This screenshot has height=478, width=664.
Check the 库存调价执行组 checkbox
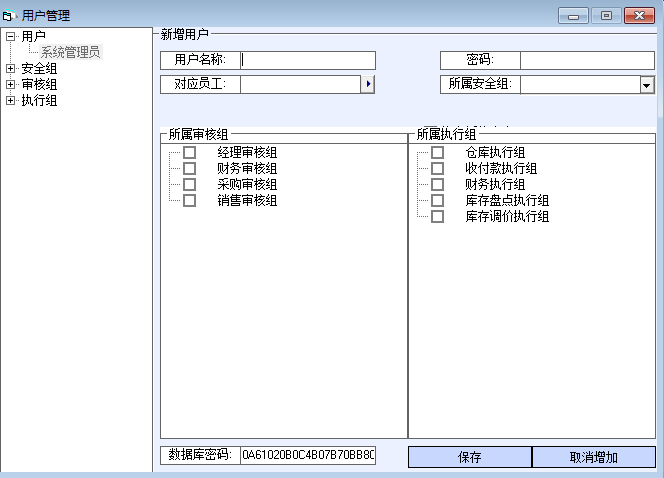[437, 217]
